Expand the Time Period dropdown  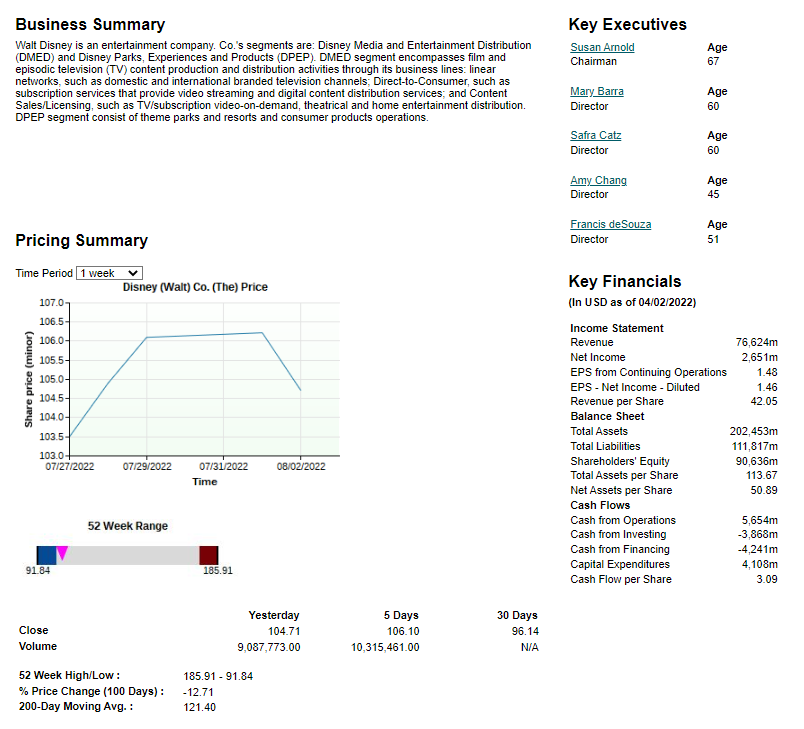tap(109, 273)
